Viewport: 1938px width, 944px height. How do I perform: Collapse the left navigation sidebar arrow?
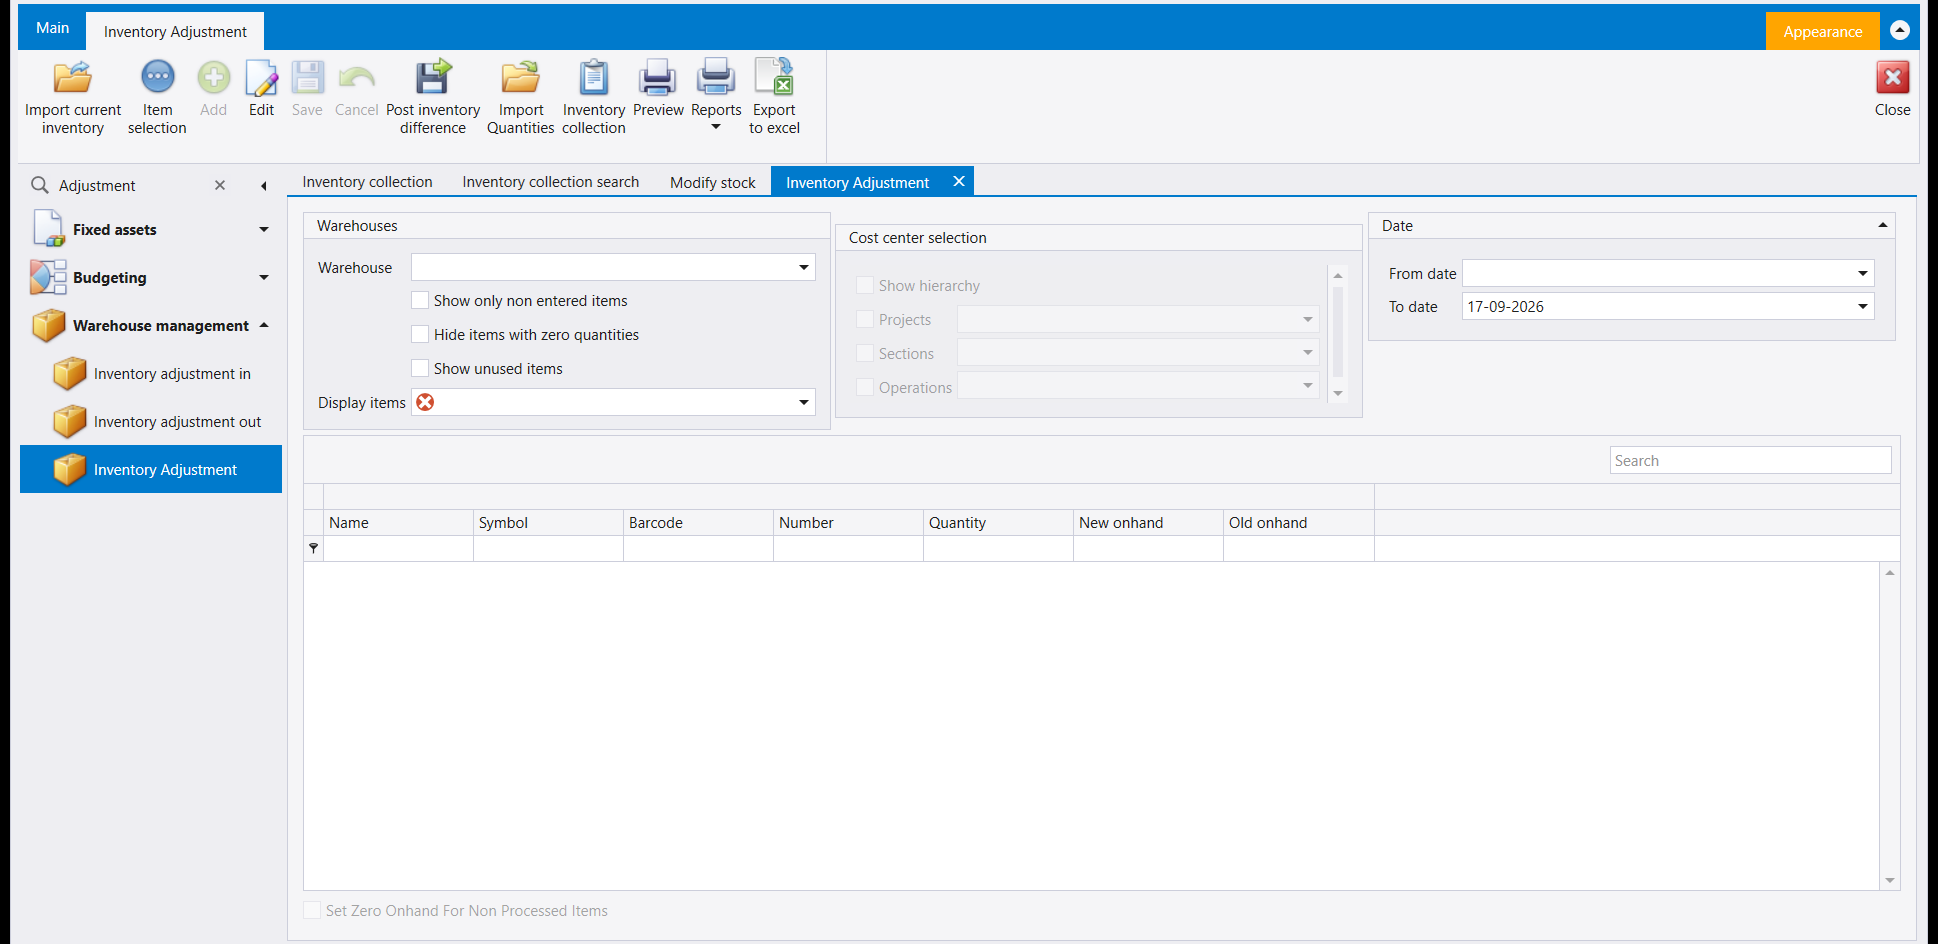tap(264, 186)
